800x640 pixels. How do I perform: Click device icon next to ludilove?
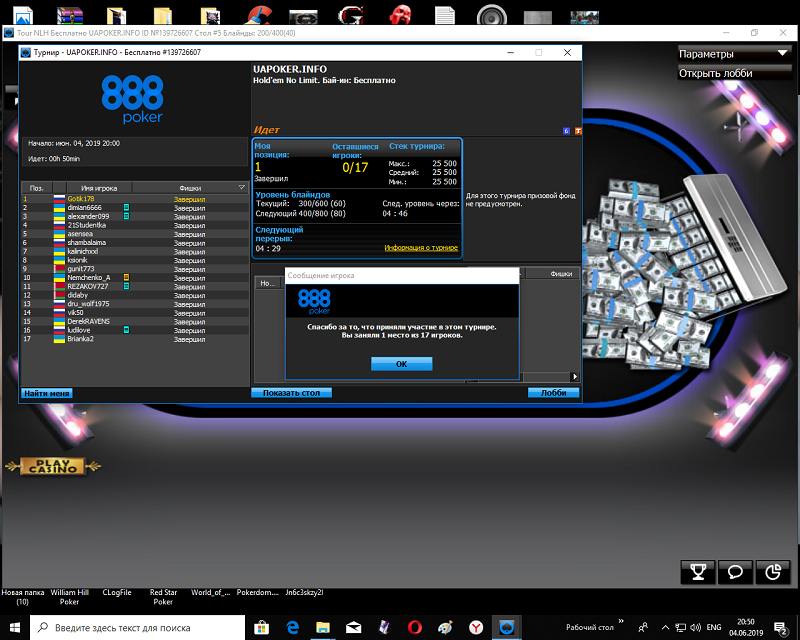(126, 330)
